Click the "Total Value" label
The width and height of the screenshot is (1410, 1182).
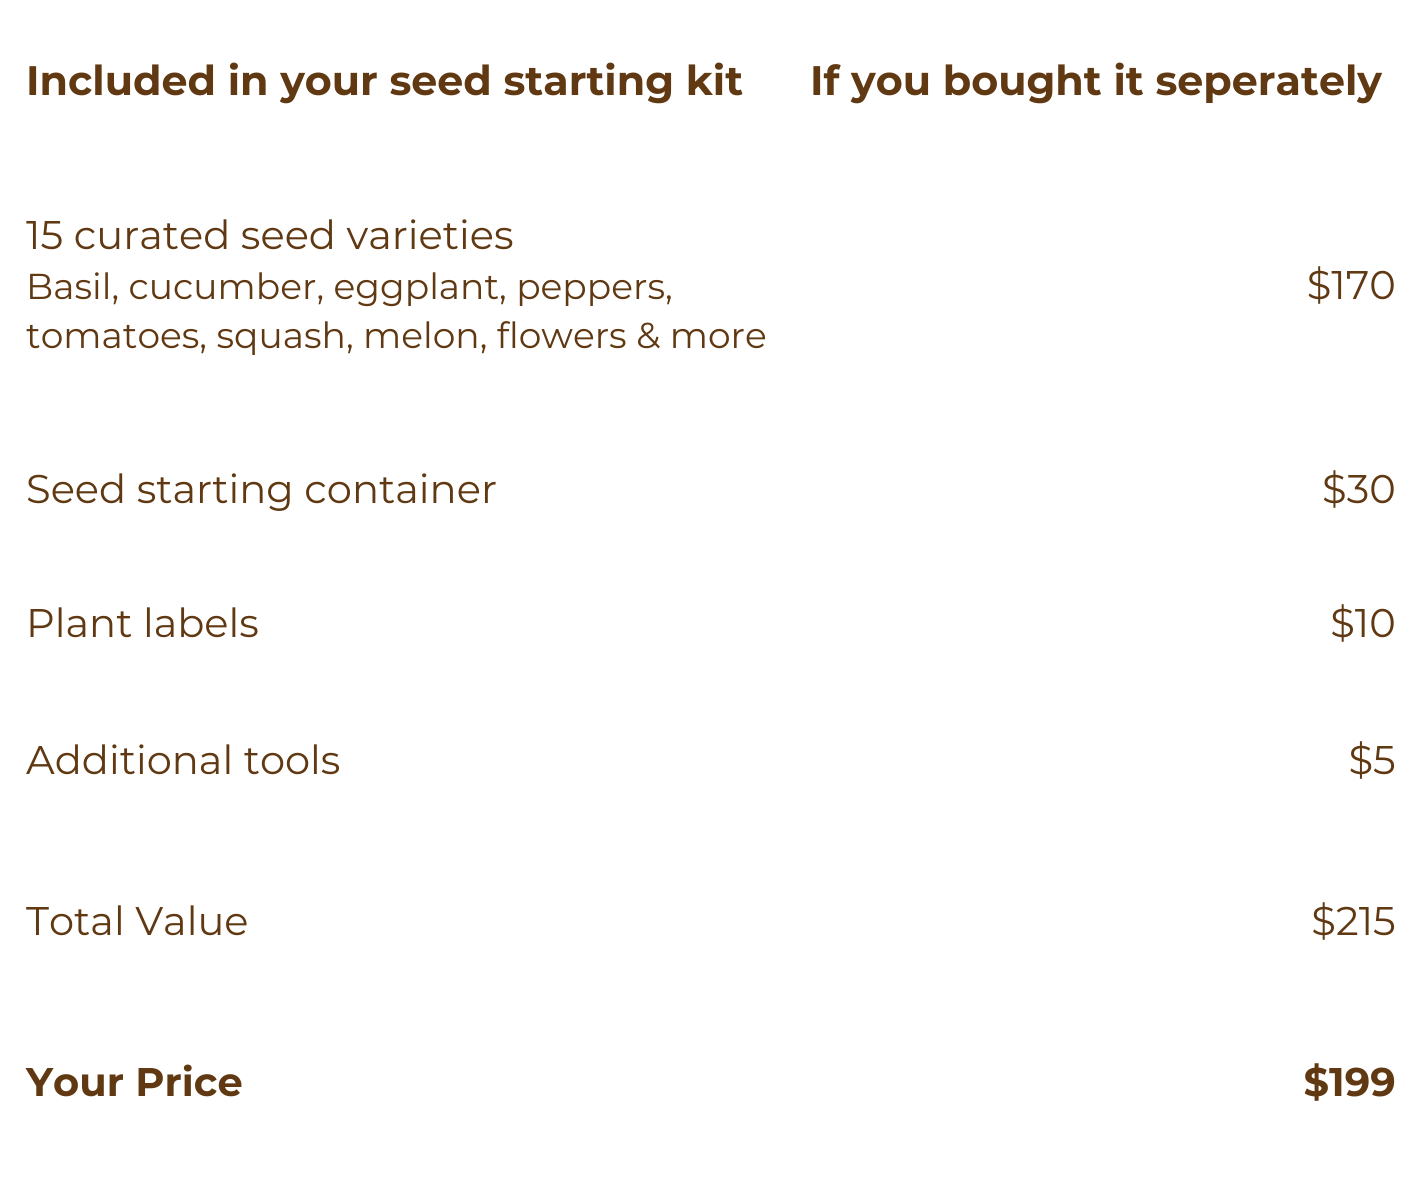(x=137, y=922)
